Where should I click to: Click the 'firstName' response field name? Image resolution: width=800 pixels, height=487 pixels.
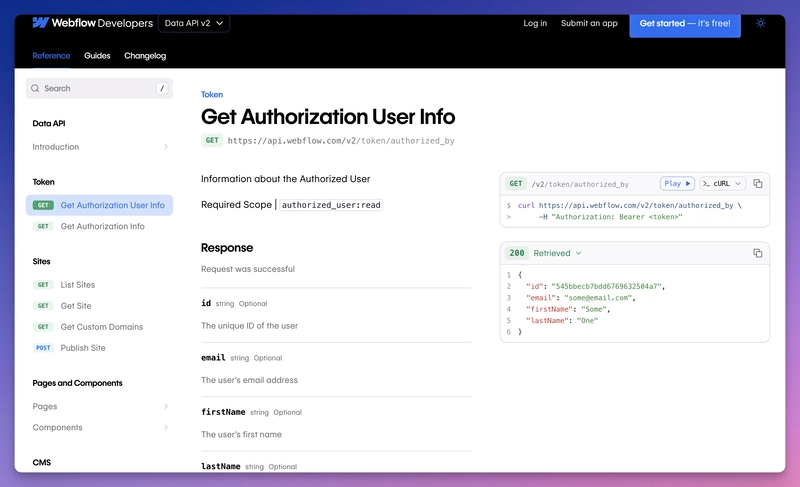click(x=223, y=412)
